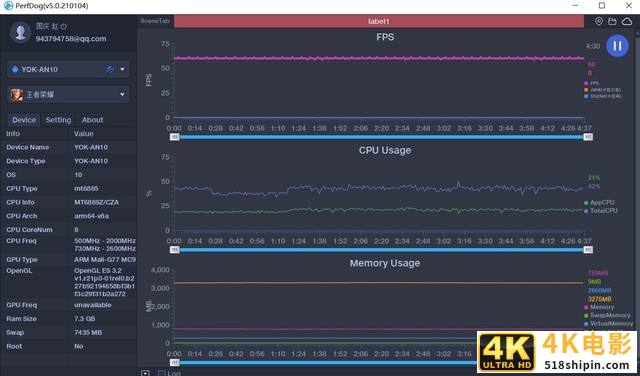
Task: Click the cloud upload icon
Action: (x=627, y=22)
